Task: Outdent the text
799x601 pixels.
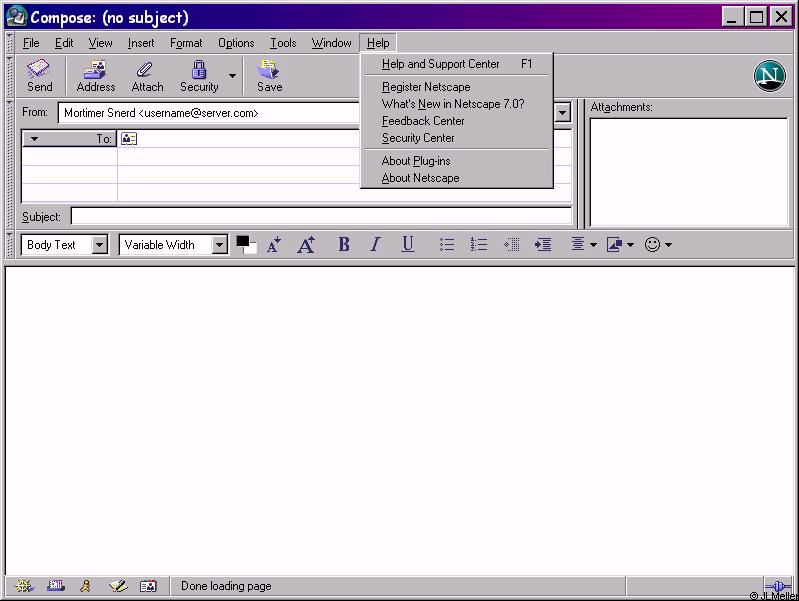Action: tap(511, 245)
